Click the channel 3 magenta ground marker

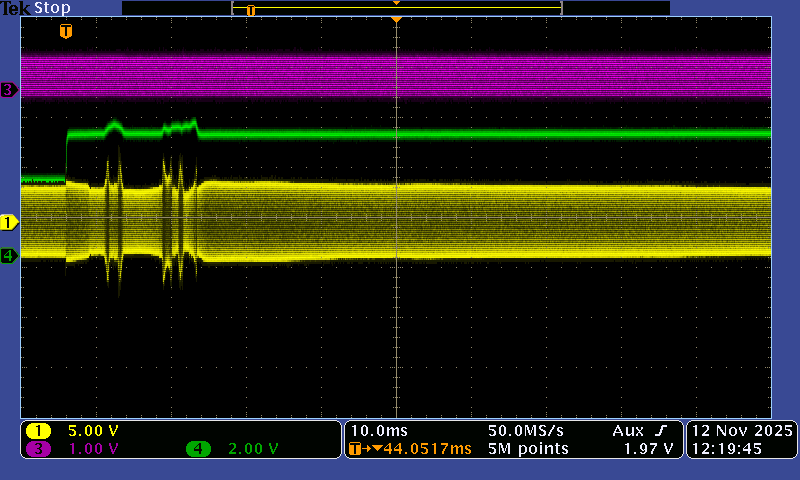9,90
